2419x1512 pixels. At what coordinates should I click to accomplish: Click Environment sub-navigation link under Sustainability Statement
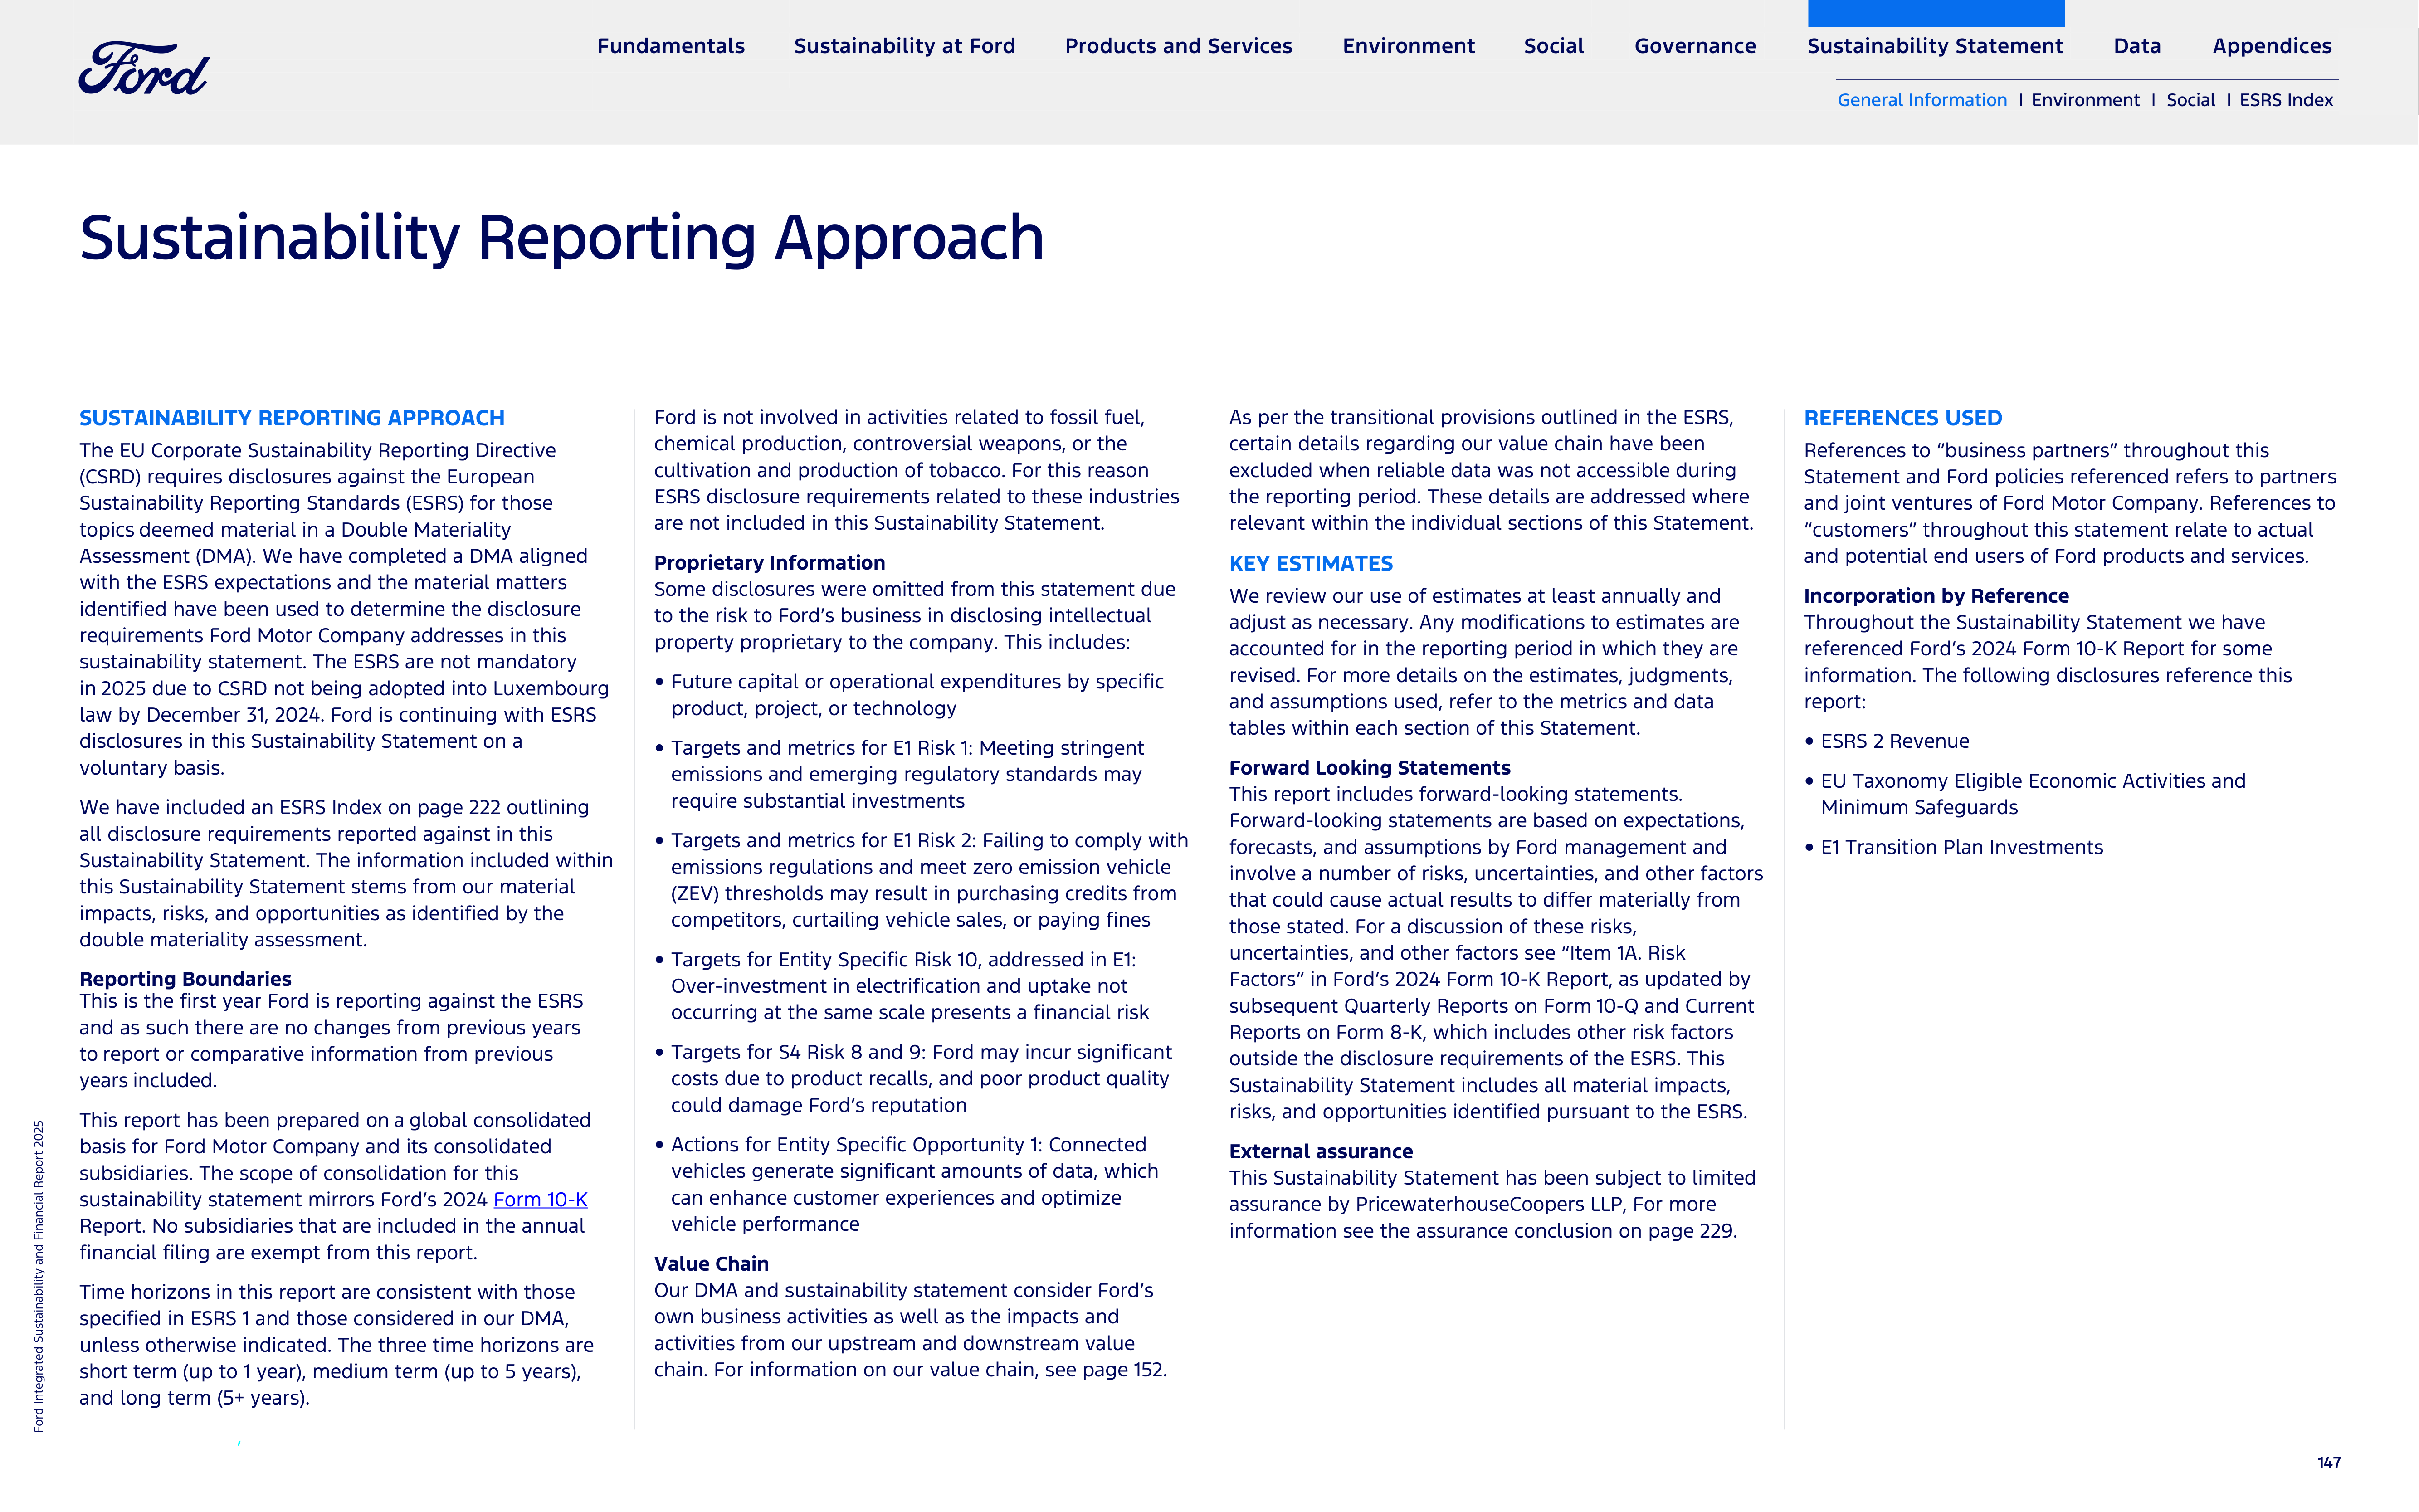pyautogui.click(x=2085, y=100)
